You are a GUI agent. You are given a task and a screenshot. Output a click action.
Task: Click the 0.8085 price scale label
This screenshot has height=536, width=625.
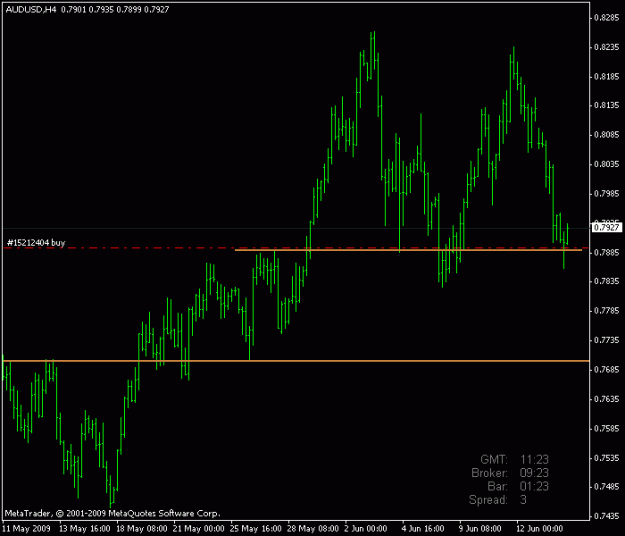(607, 135)
